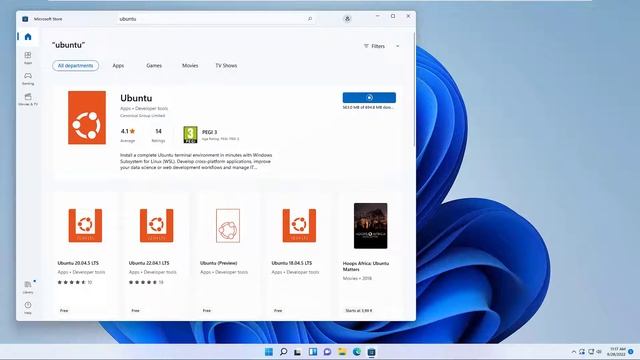Viewport: 640px width, 360px height.
Task: Click the 14 ratings count
Action: 158,131
